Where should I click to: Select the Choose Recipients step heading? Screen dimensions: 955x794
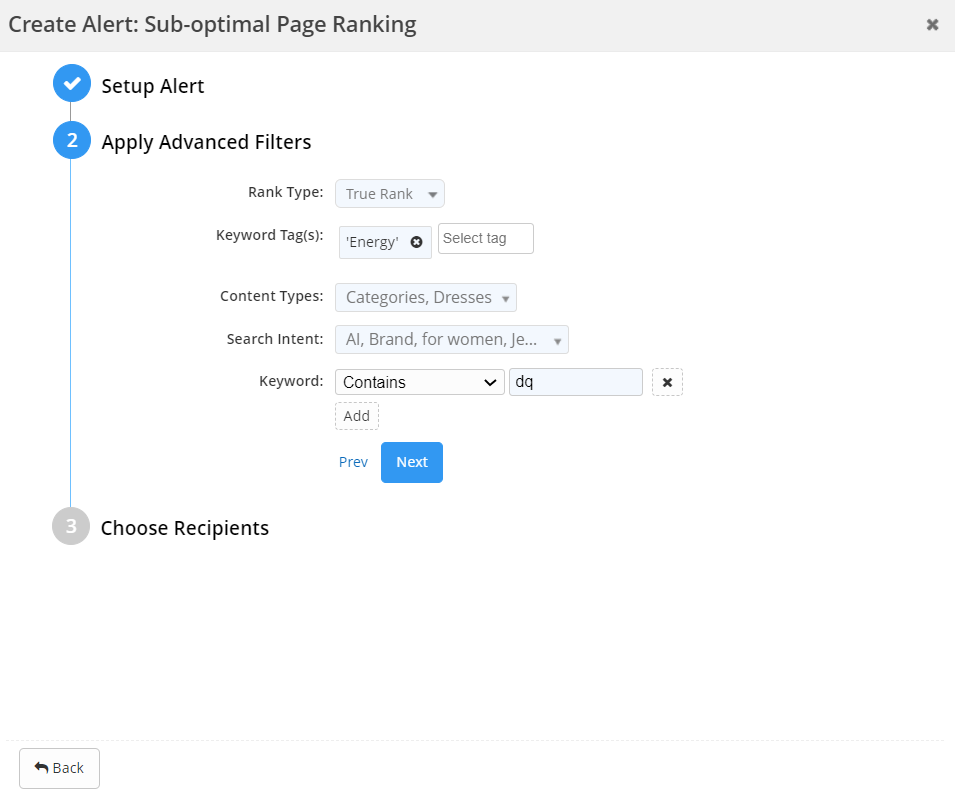[185, 528]
